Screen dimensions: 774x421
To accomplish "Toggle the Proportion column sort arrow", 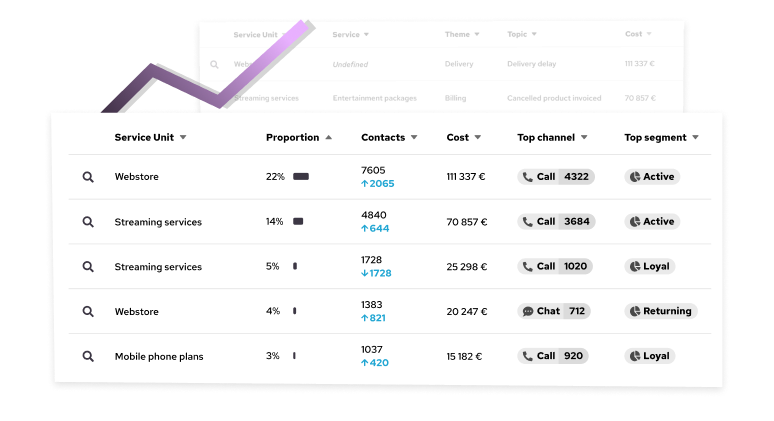I will pos(329,137).
